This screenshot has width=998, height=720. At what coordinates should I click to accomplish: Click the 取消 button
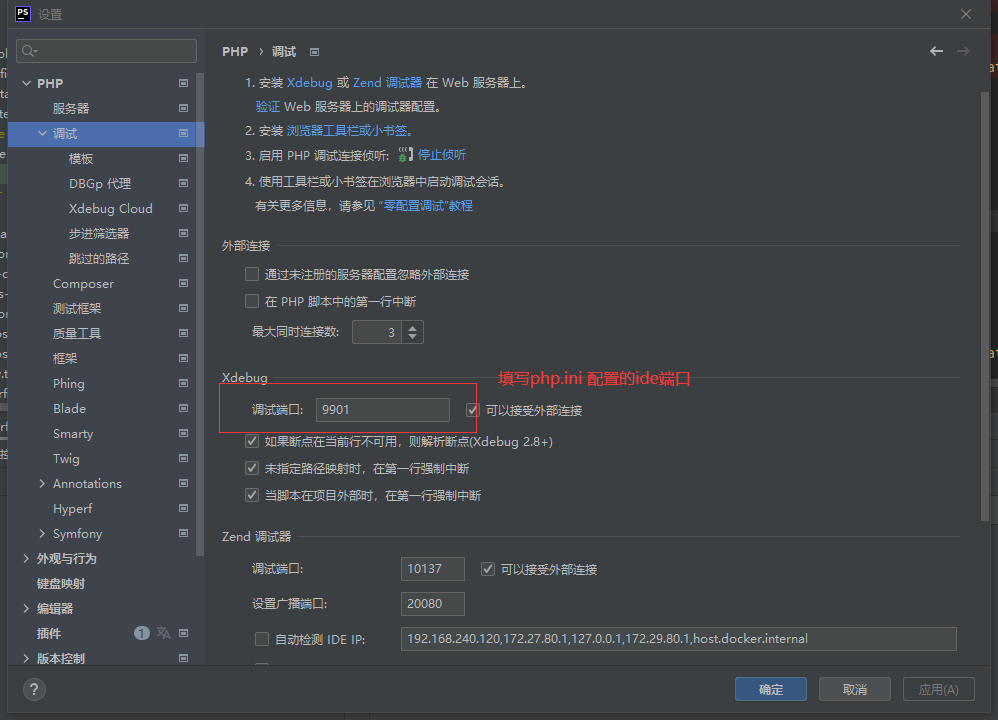pyautogui.click(x=854, y=689)
